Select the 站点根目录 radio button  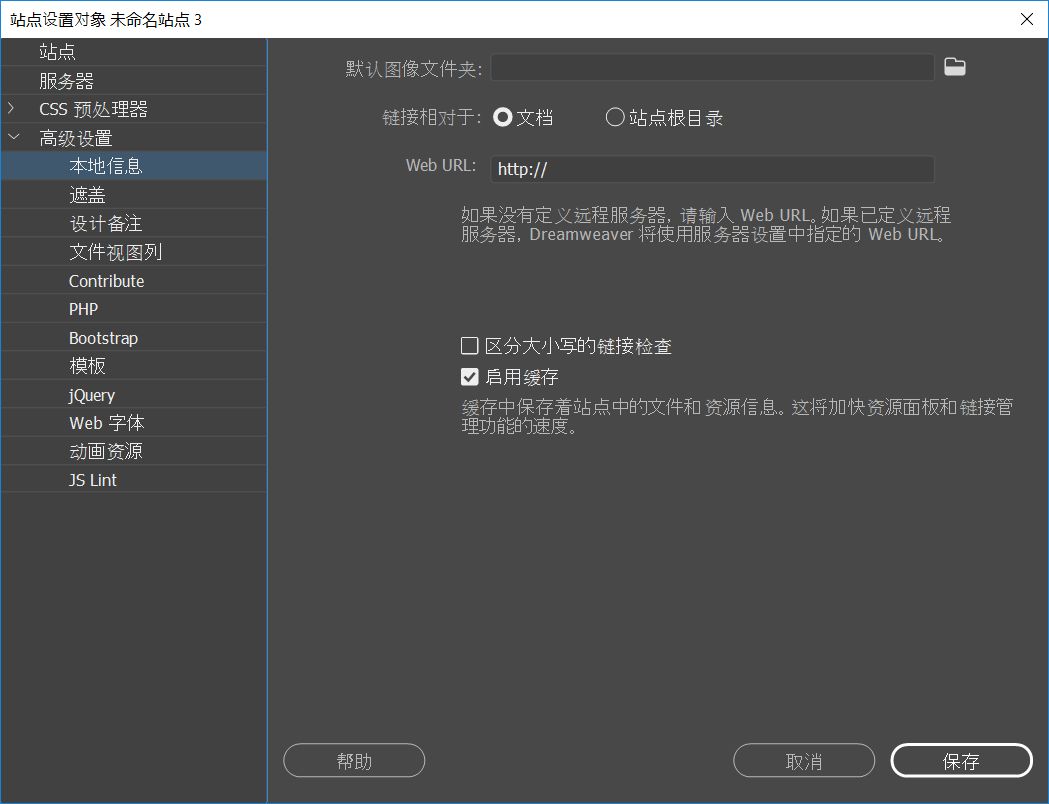615,118
